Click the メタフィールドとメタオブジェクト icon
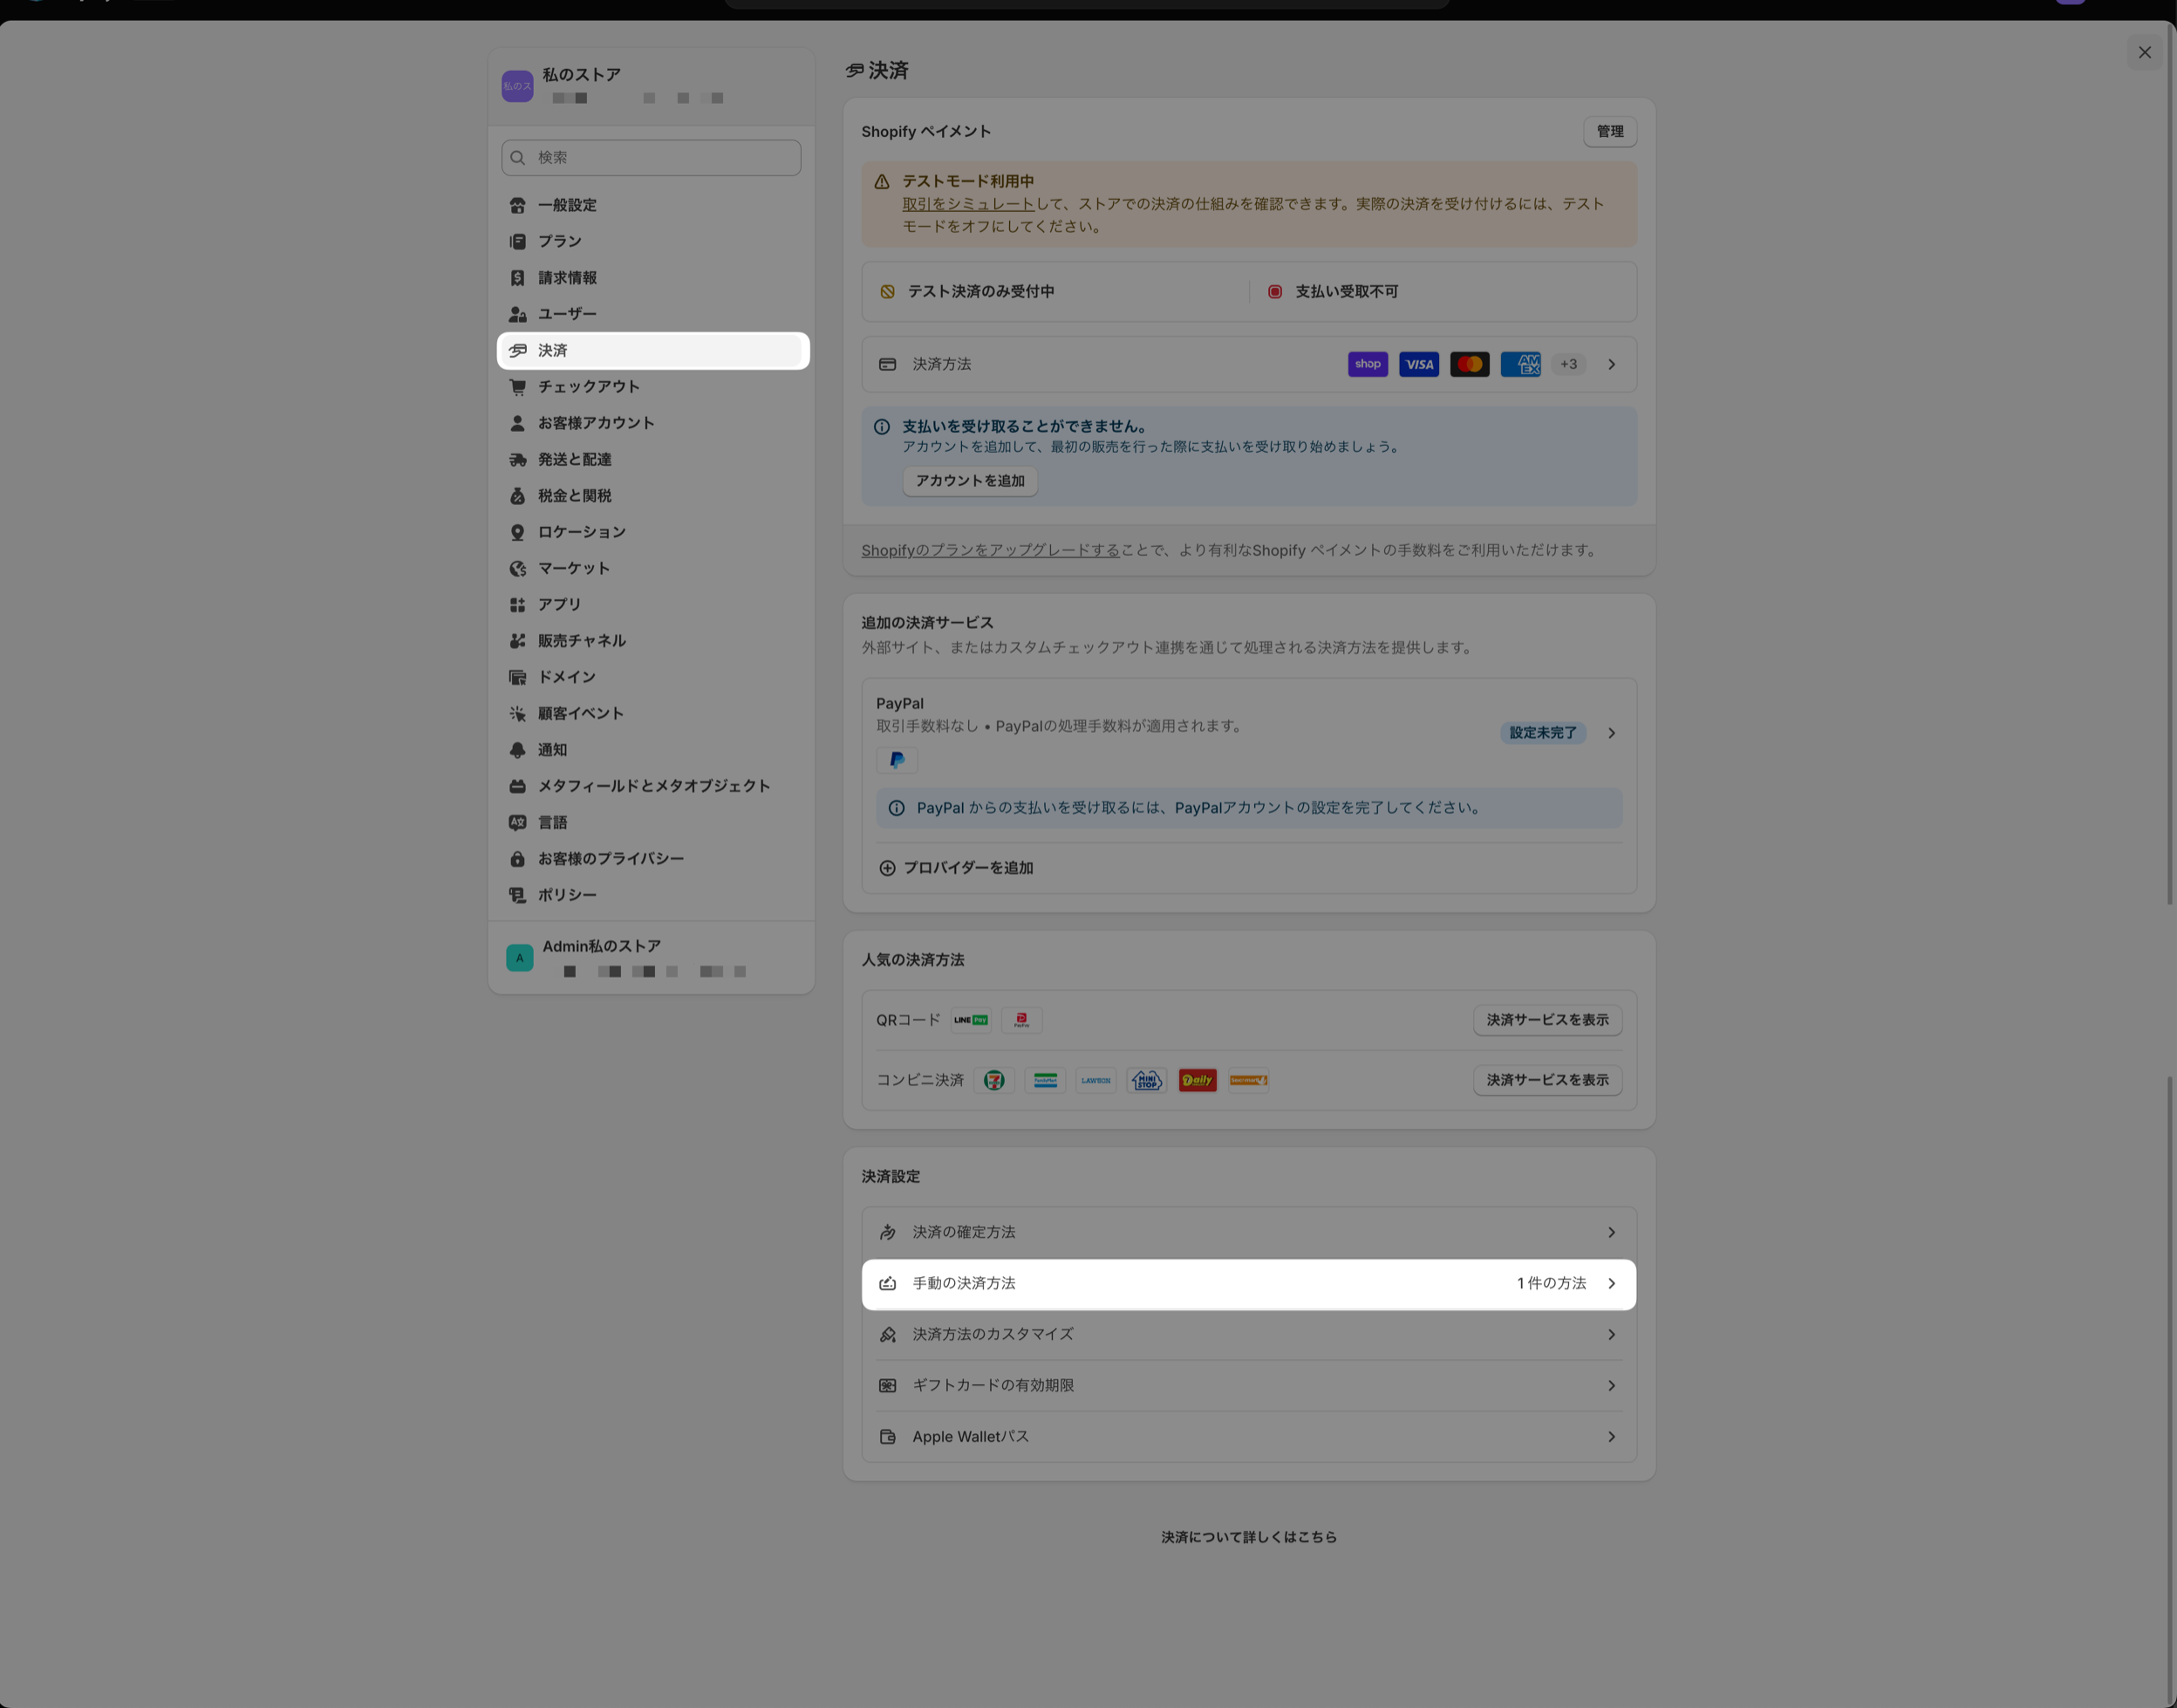The image size is (2177, 1708). click(x=517, y=786)
